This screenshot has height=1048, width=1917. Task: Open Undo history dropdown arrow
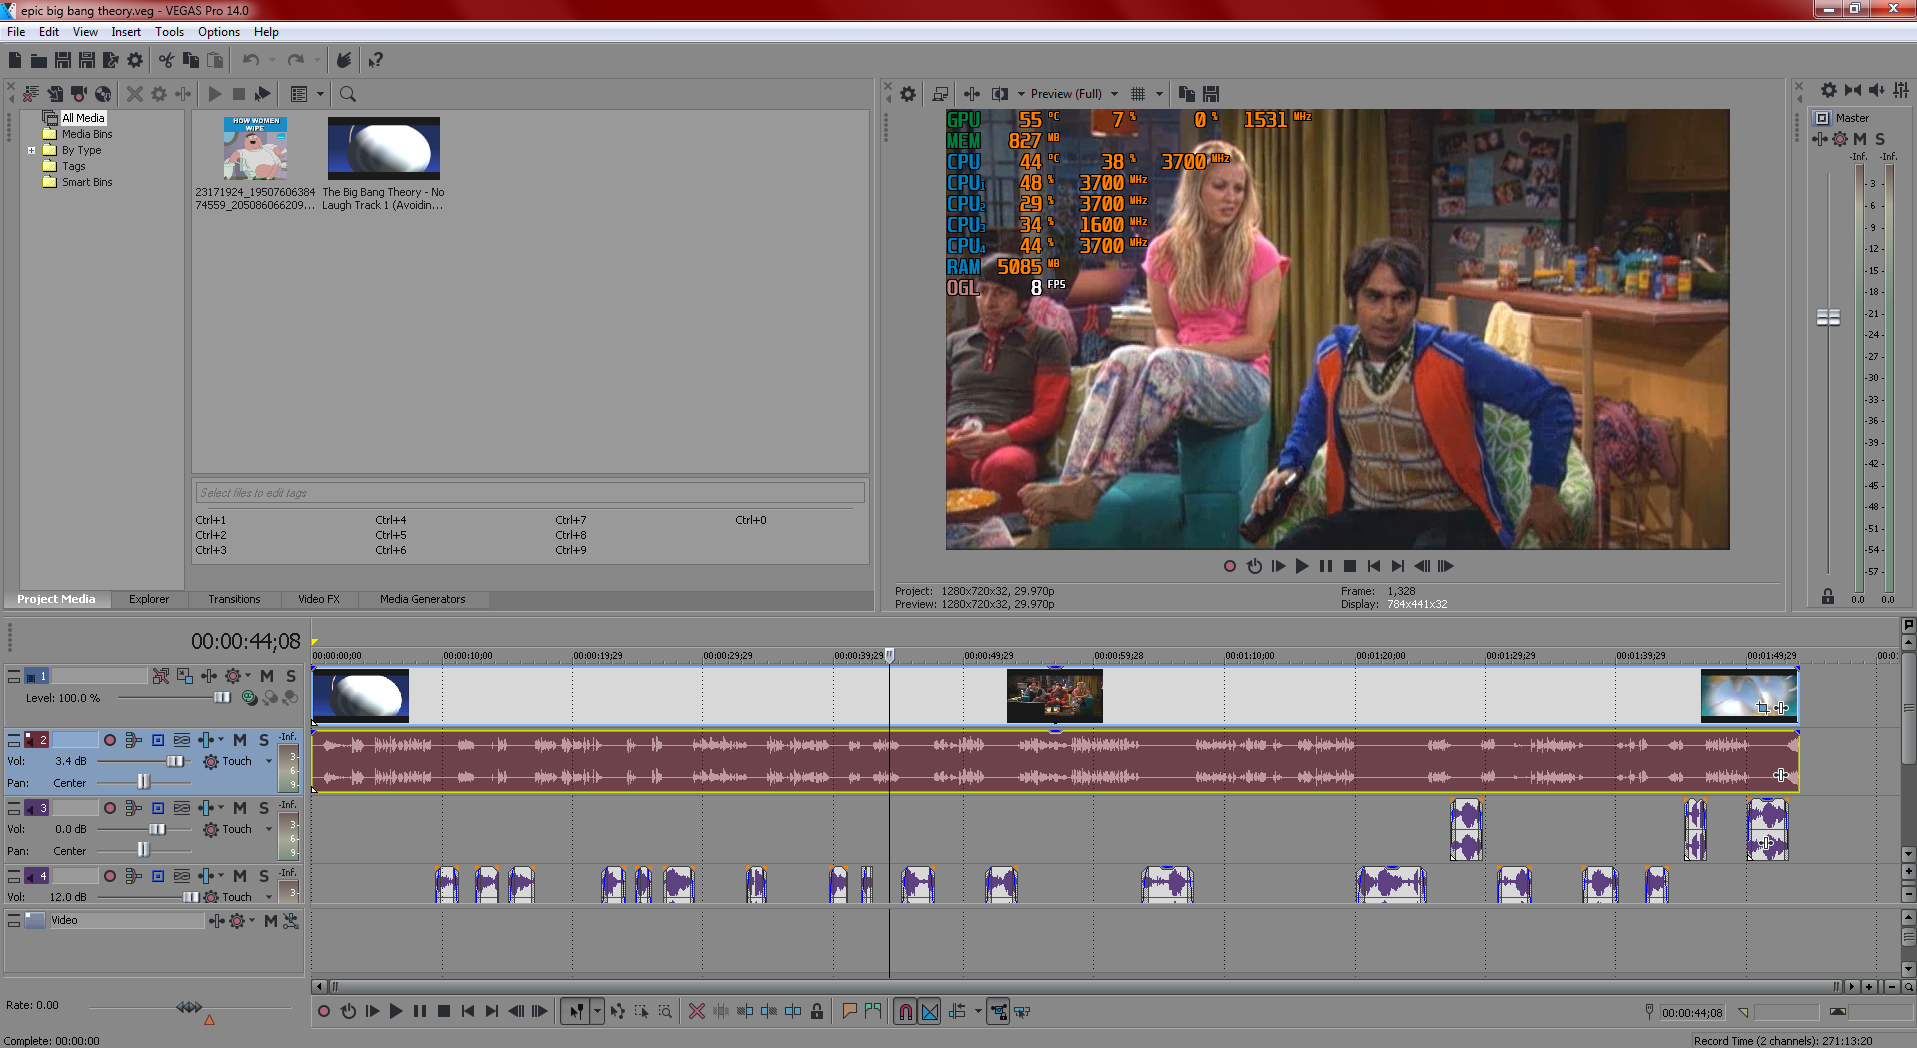coord(272,60)
